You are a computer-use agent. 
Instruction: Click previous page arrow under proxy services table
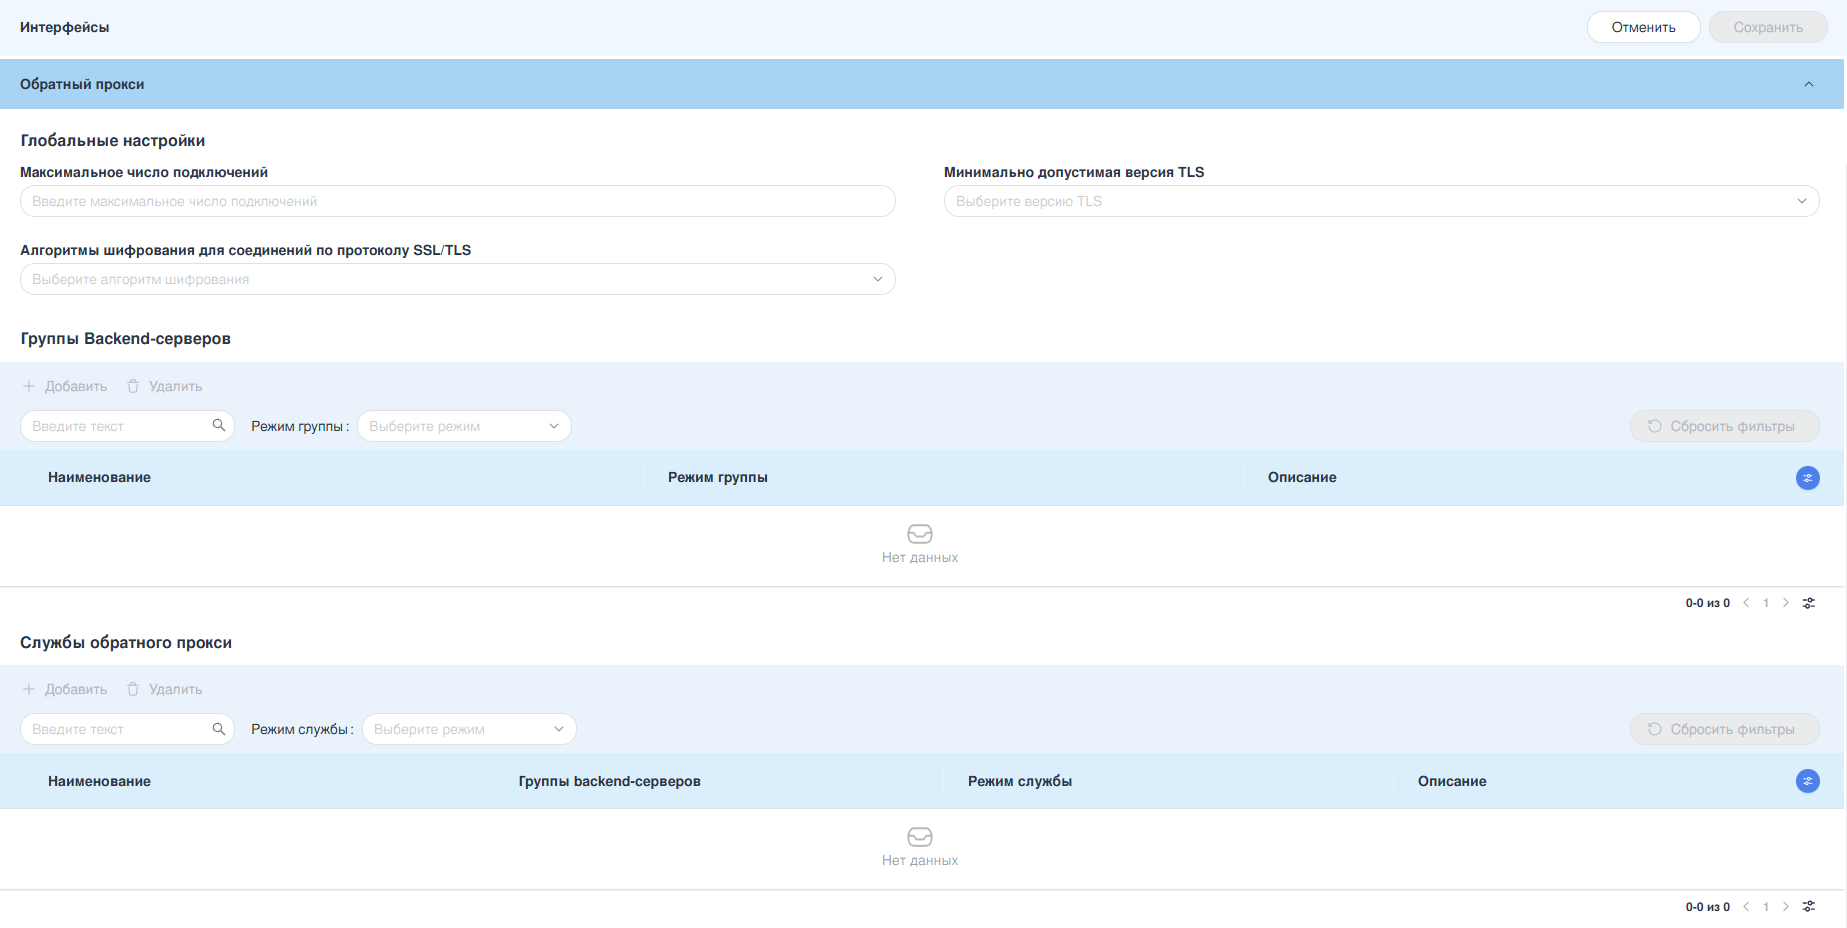(x=1746, y=907)
